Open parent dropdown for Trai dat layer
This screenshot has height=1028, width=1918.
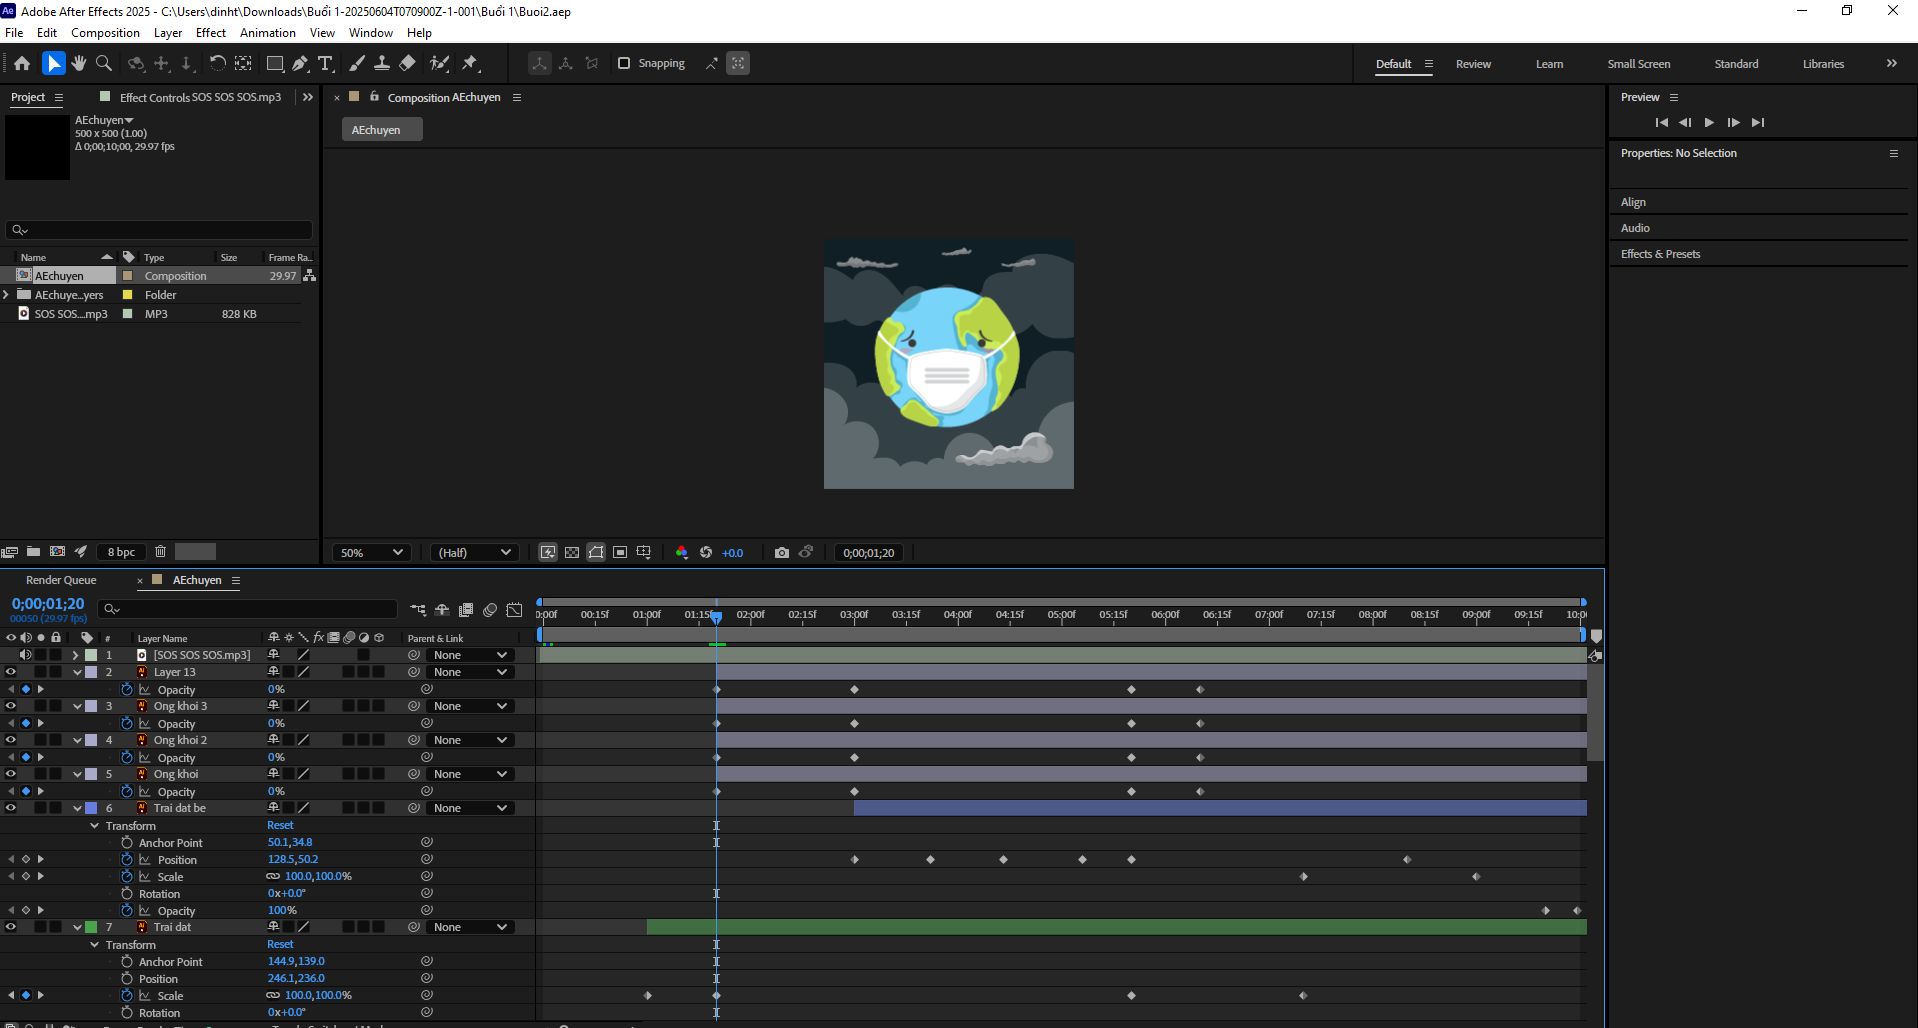tap(469, 927)
